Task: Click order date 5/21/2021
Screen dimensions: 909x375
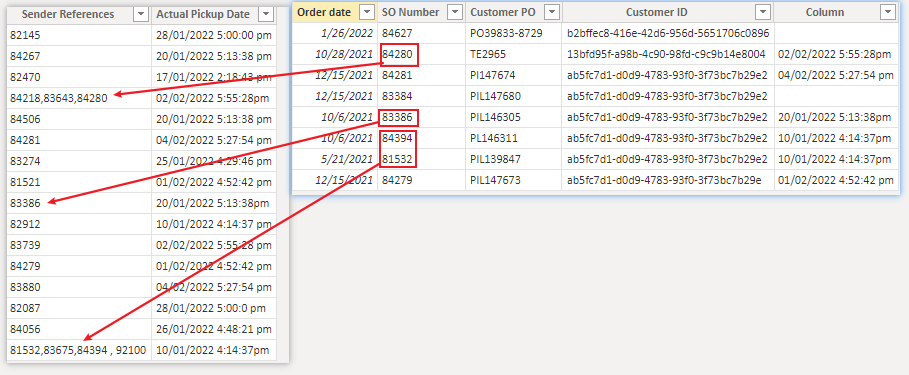Action: point(334,159)
